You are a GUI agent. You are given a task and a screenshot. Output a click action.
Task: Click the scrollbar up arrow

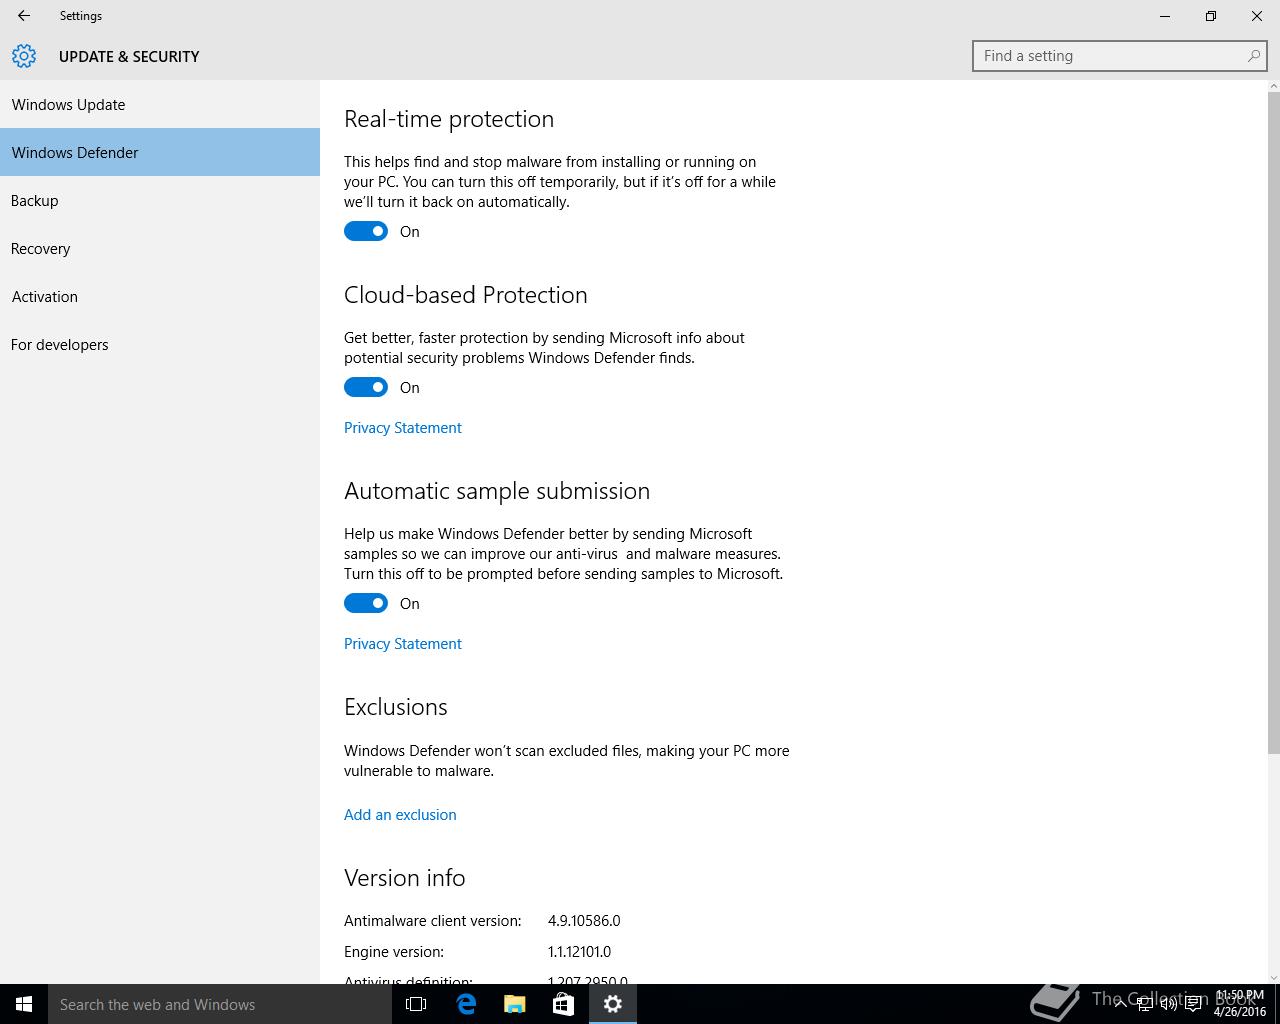click(1273, 87)
